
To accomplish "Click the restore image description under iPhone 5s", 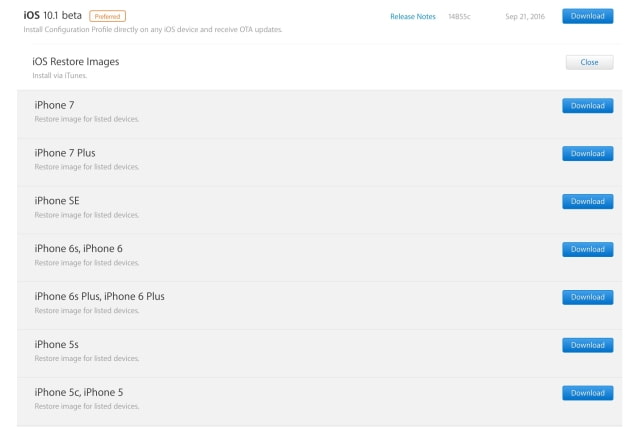I will pyautogui.click(x=87, y=358).
